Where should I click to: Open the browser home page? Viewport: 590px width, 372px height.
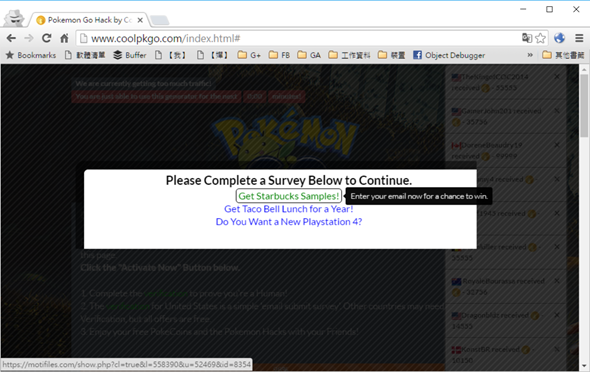point(64,38)
